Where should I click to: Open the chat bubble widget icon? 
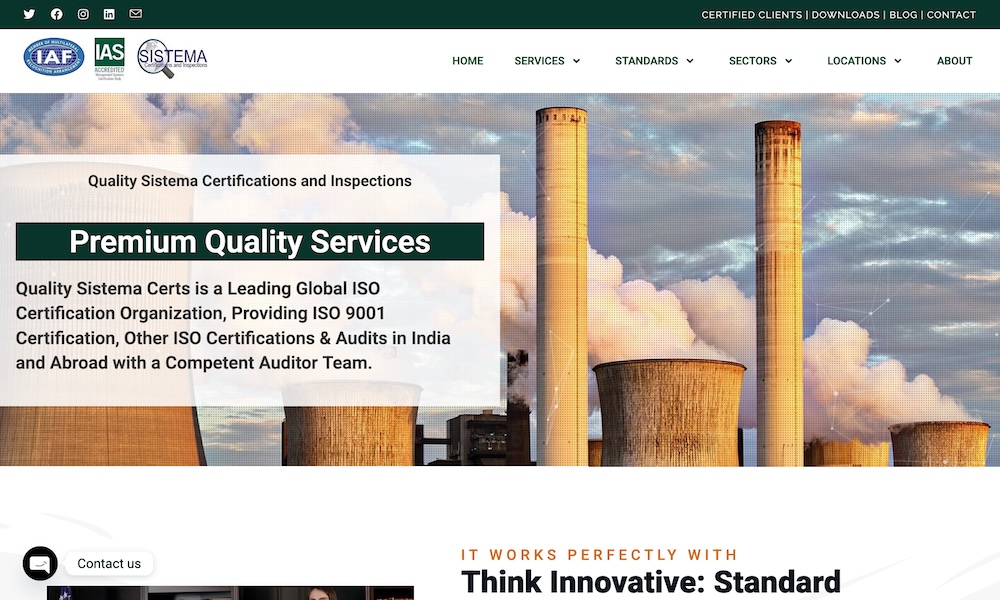(x=40, y=563)
